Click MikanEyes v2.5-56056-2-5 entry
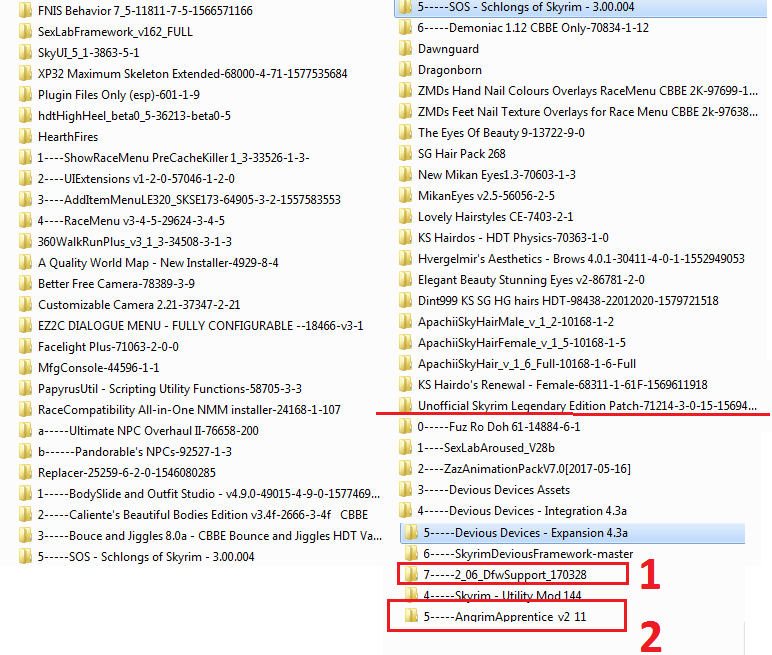Image resolution: width=772 pixels, height=655 pixels. pos(486,196)
